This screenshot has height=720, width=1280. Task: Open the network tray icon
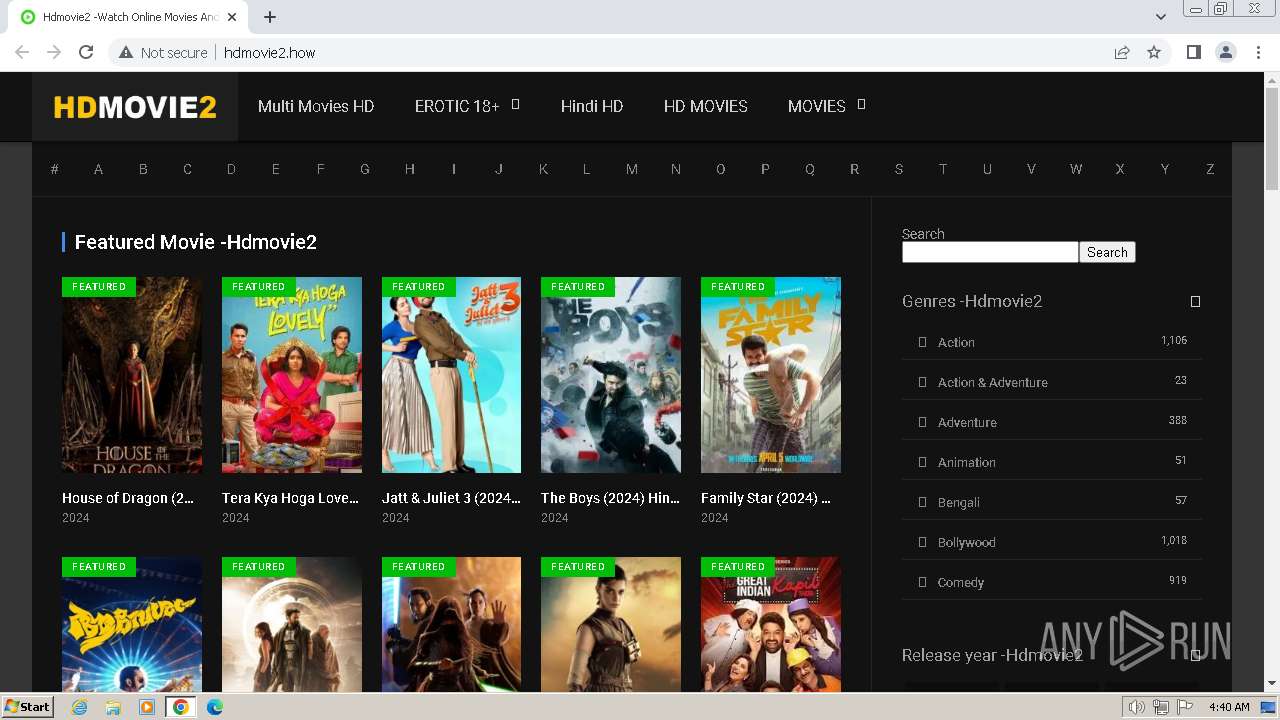pos(1160,707)
